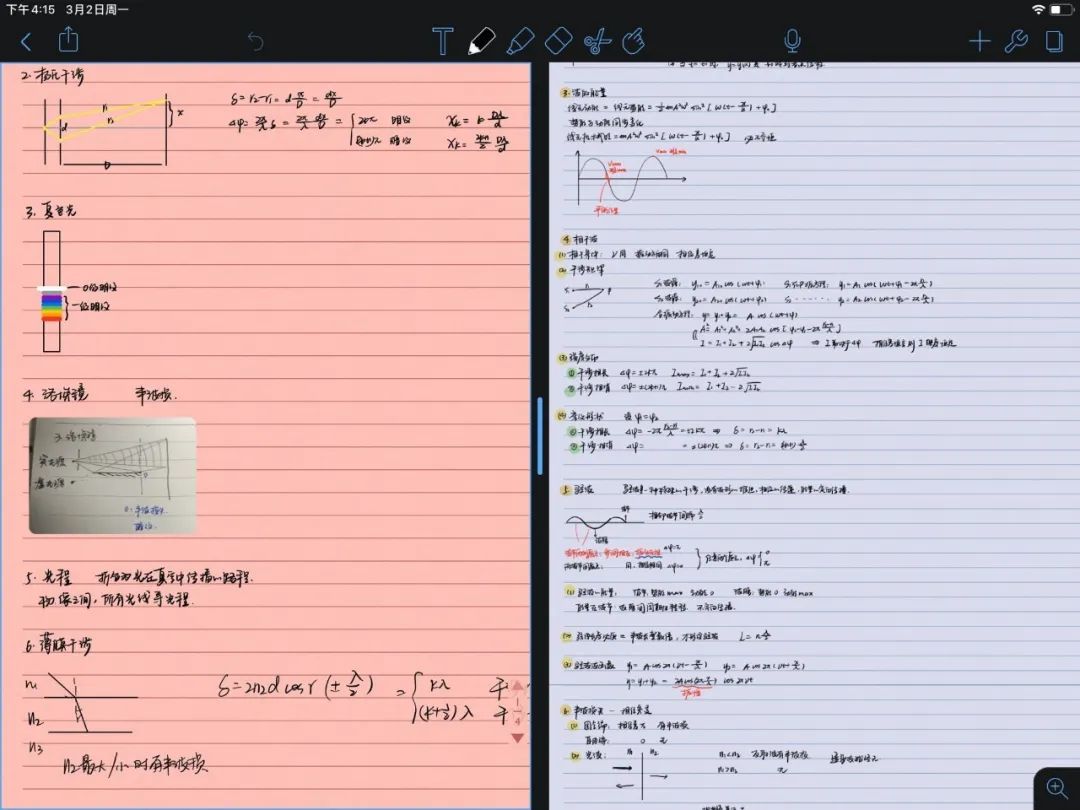Jump to next page with down arrow
This screenshot has height=810, width=1080.
point(517,738)
